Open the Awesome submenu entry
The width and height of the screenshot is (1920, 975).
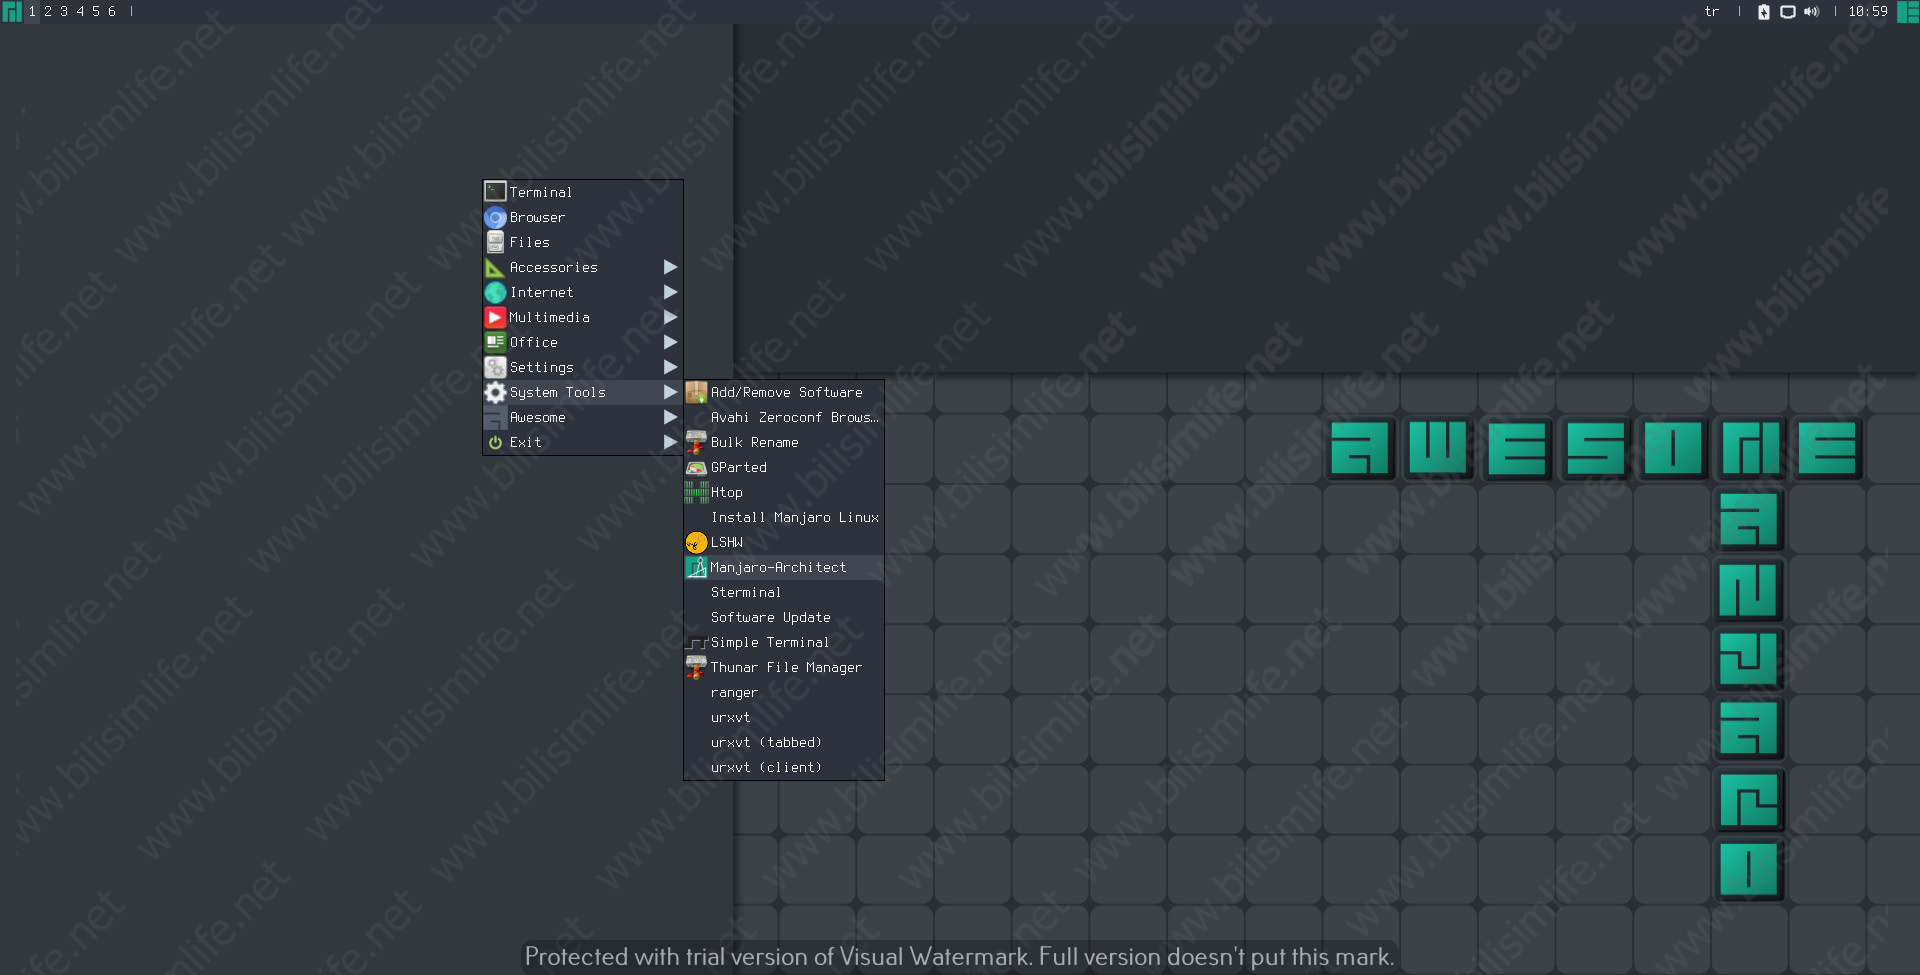[x=583, y=417]
